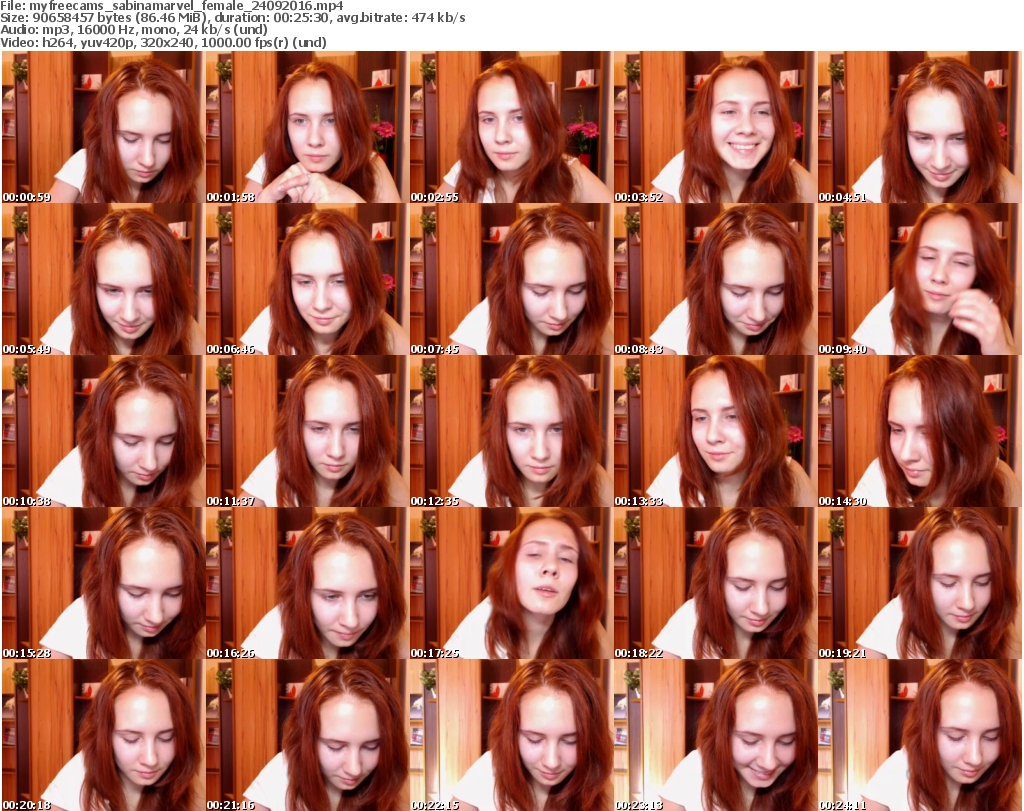Select the thumbnail stamped 00:20:18

coord(103,735)
